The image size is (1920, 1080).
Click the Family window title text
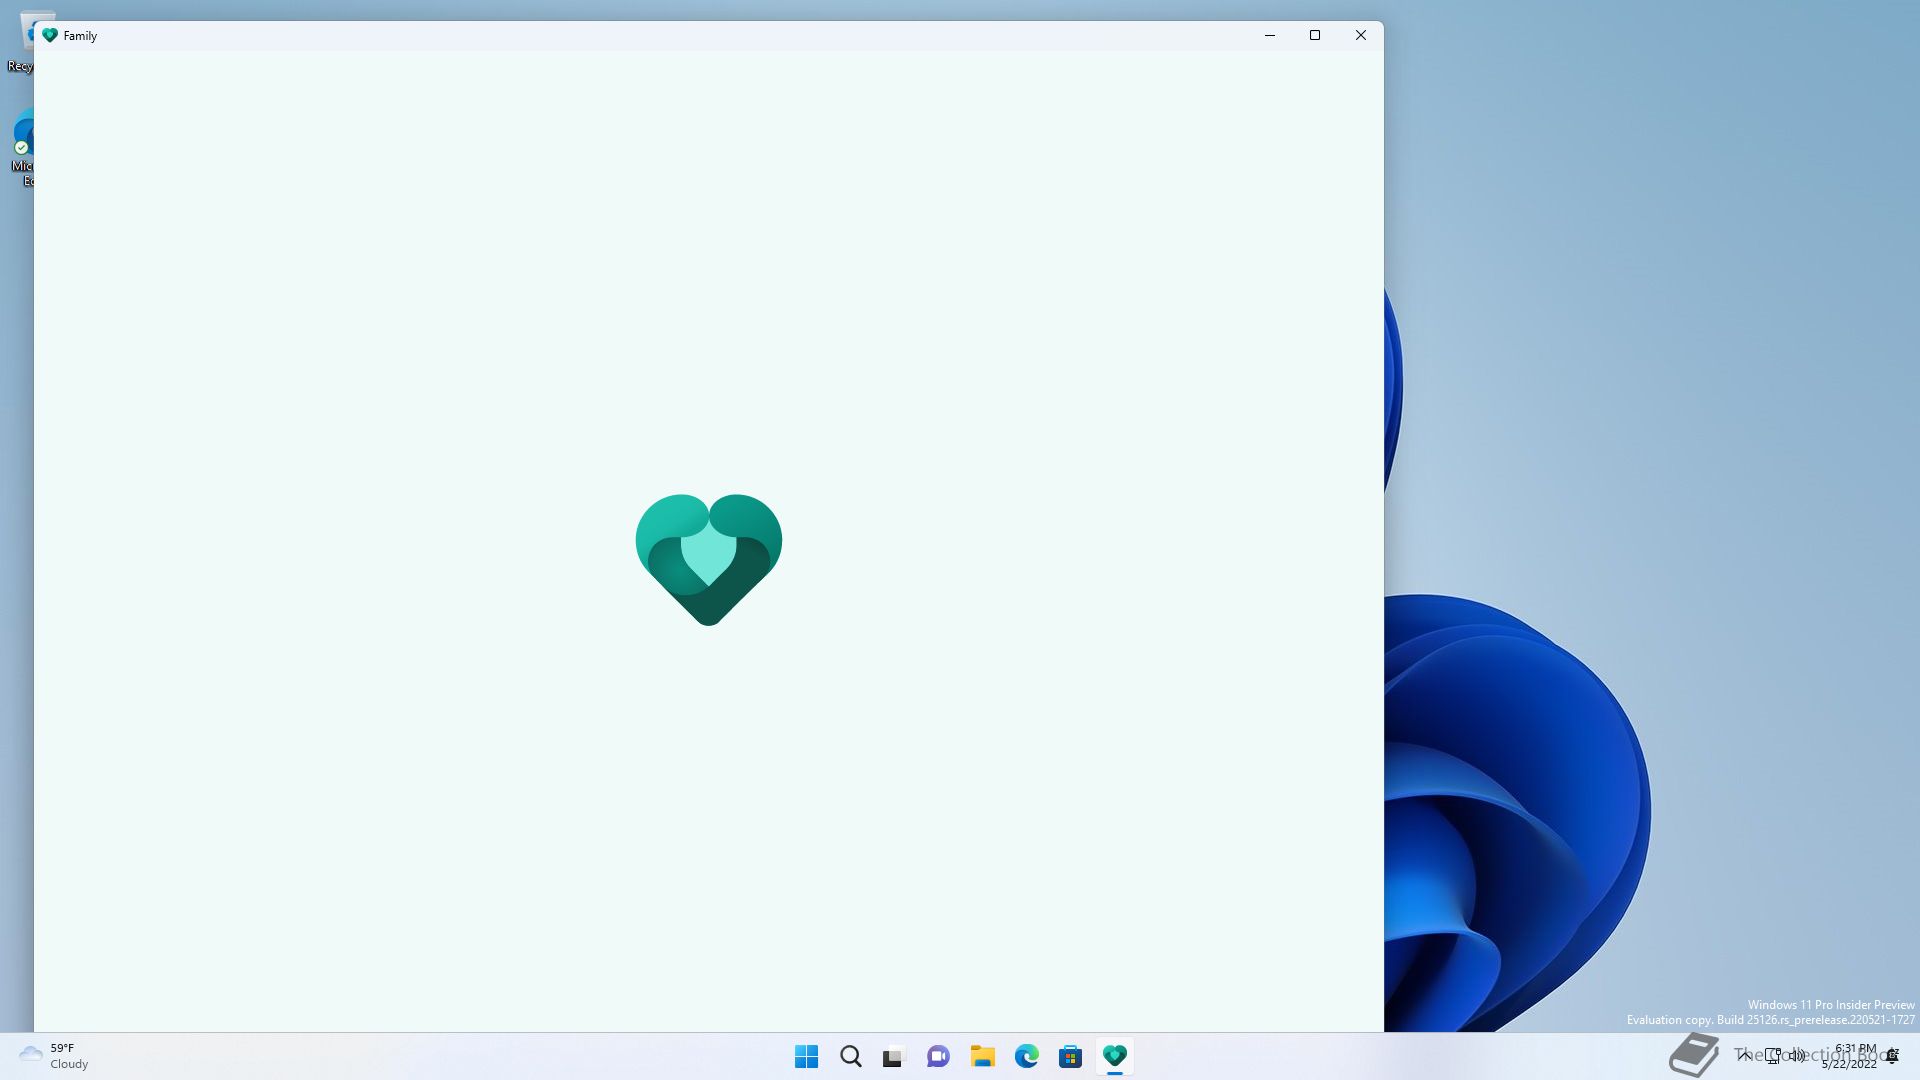point(80,36)
